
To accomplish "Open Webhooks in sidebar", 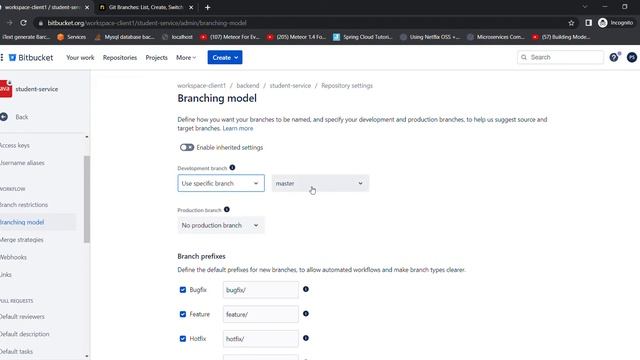I will point(13,257).
